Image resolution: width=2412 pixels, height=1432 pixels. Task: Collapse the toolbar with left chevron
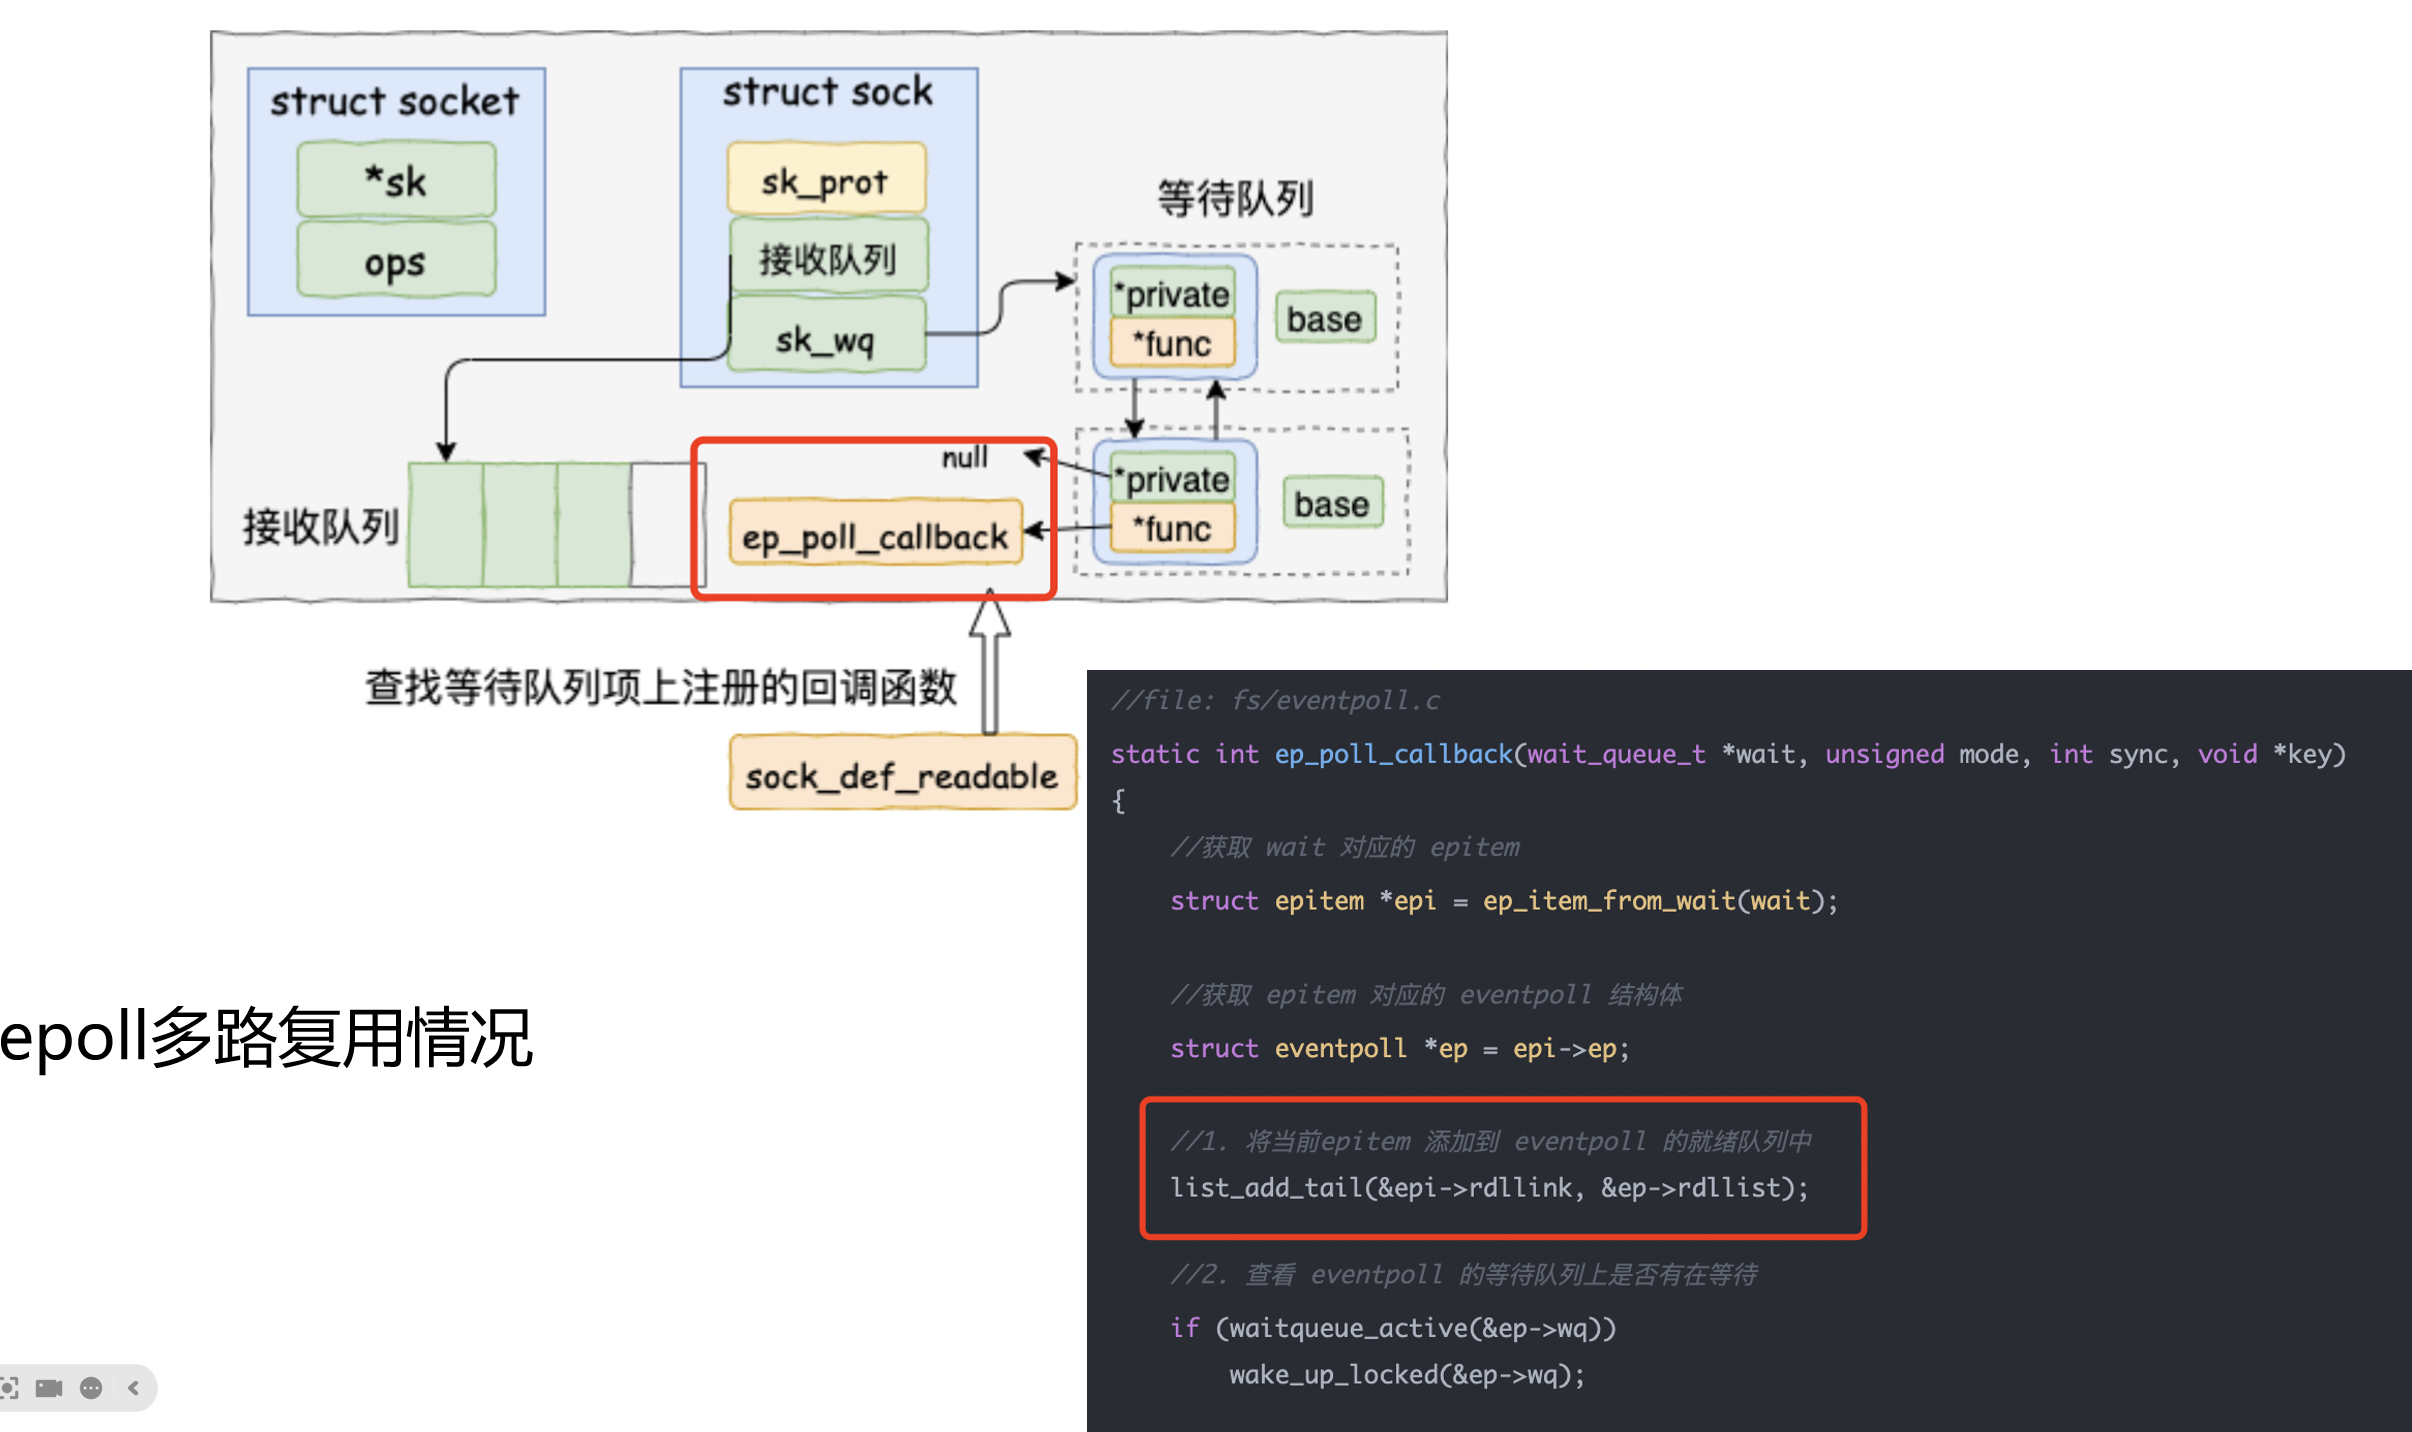133,1388
